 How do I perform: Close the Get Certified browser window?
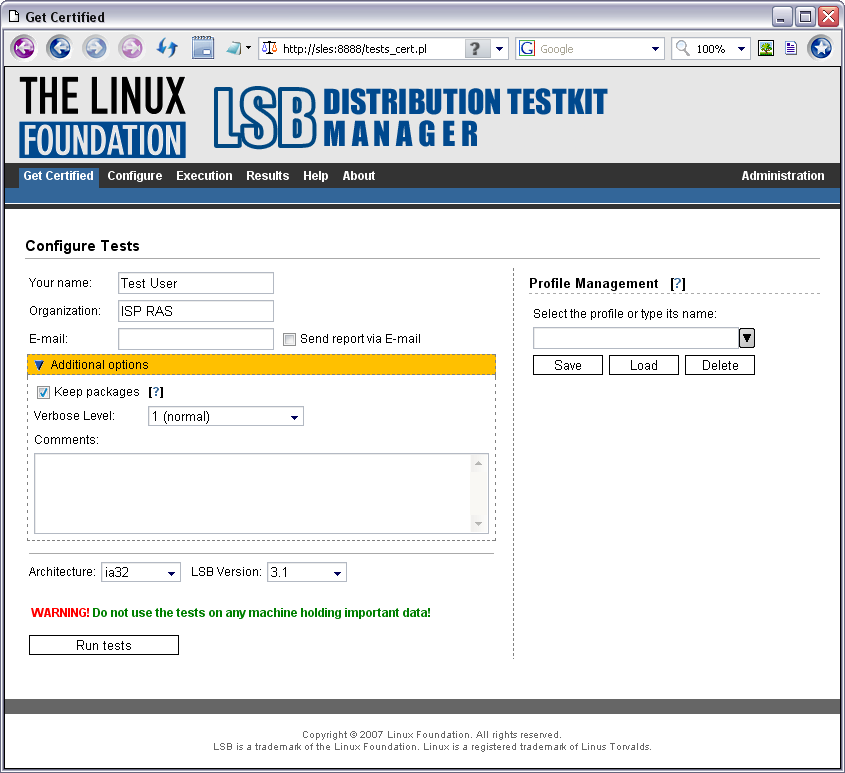[828, 17]
